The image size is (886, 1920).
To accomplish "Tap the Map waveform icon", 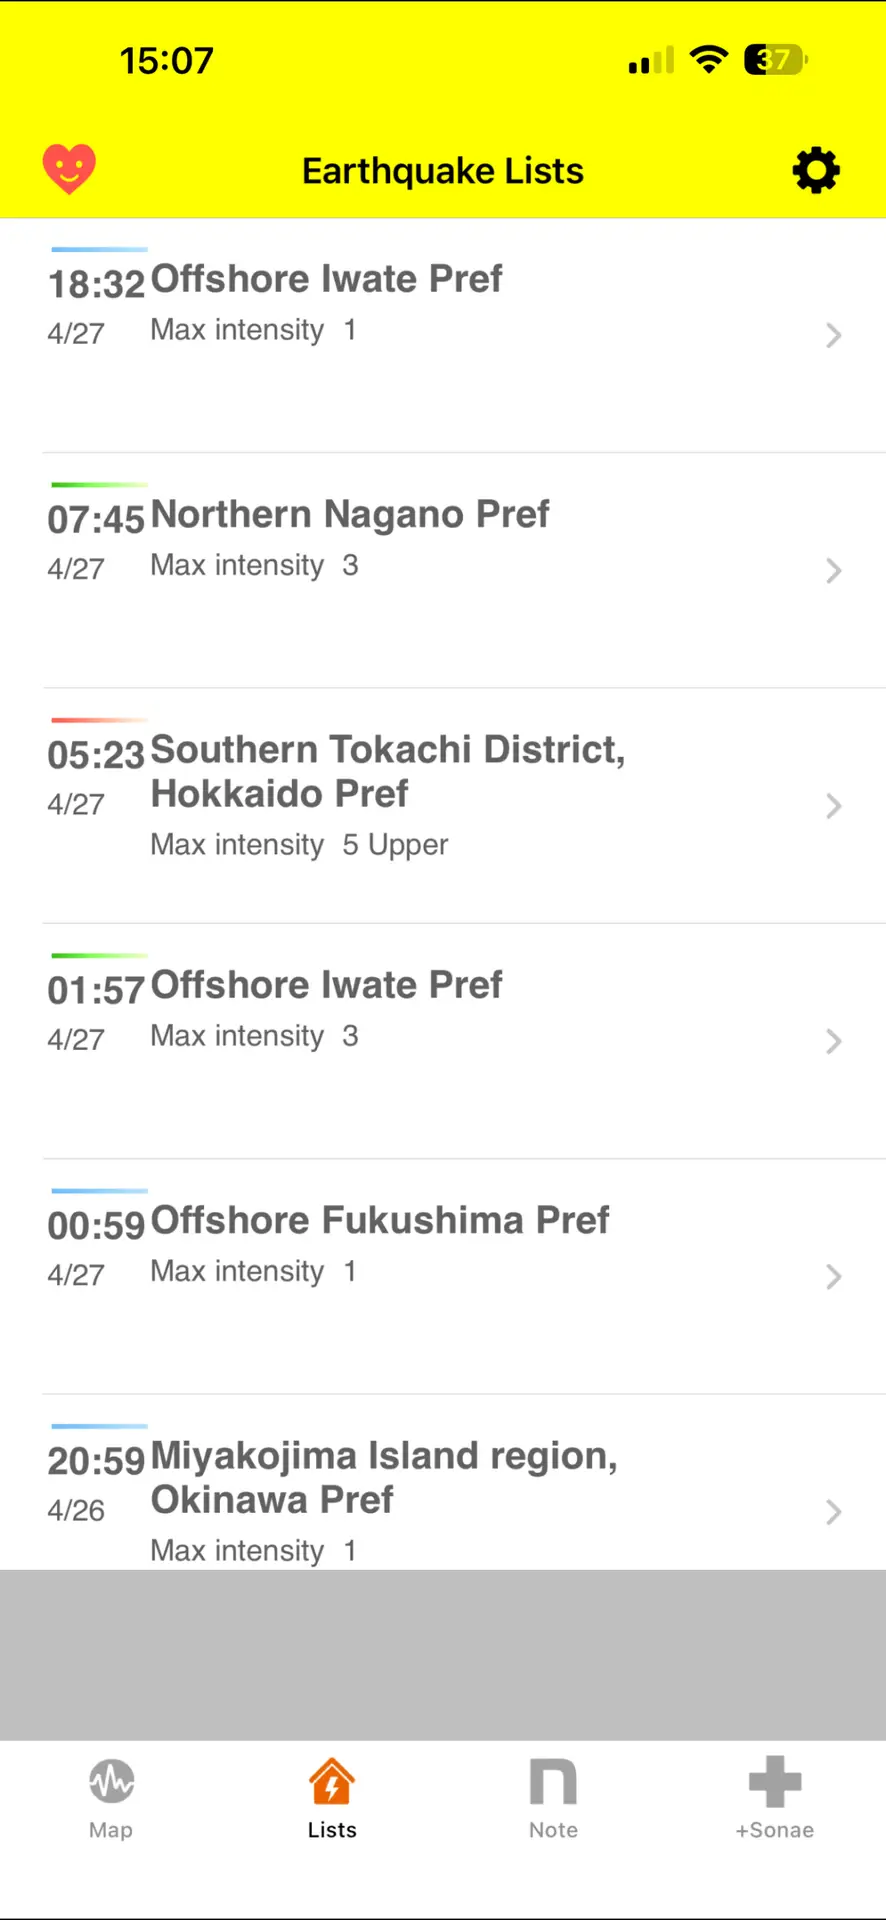I will (x=111, y=1782).
